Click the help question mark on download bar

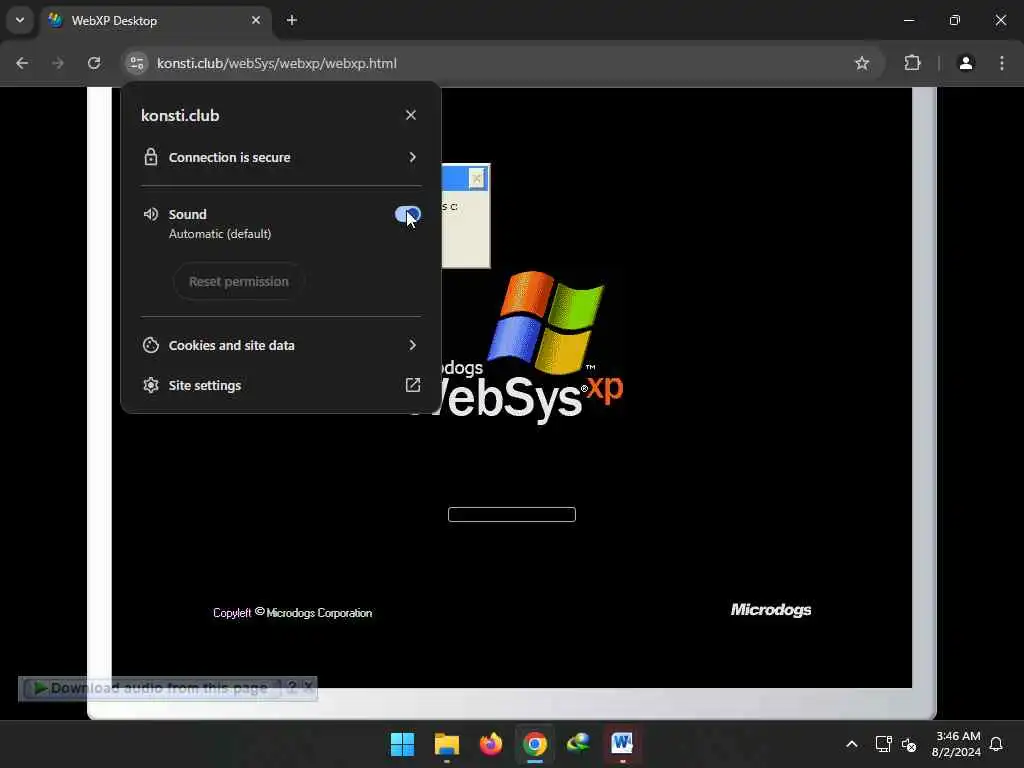(x=292, y=687)
